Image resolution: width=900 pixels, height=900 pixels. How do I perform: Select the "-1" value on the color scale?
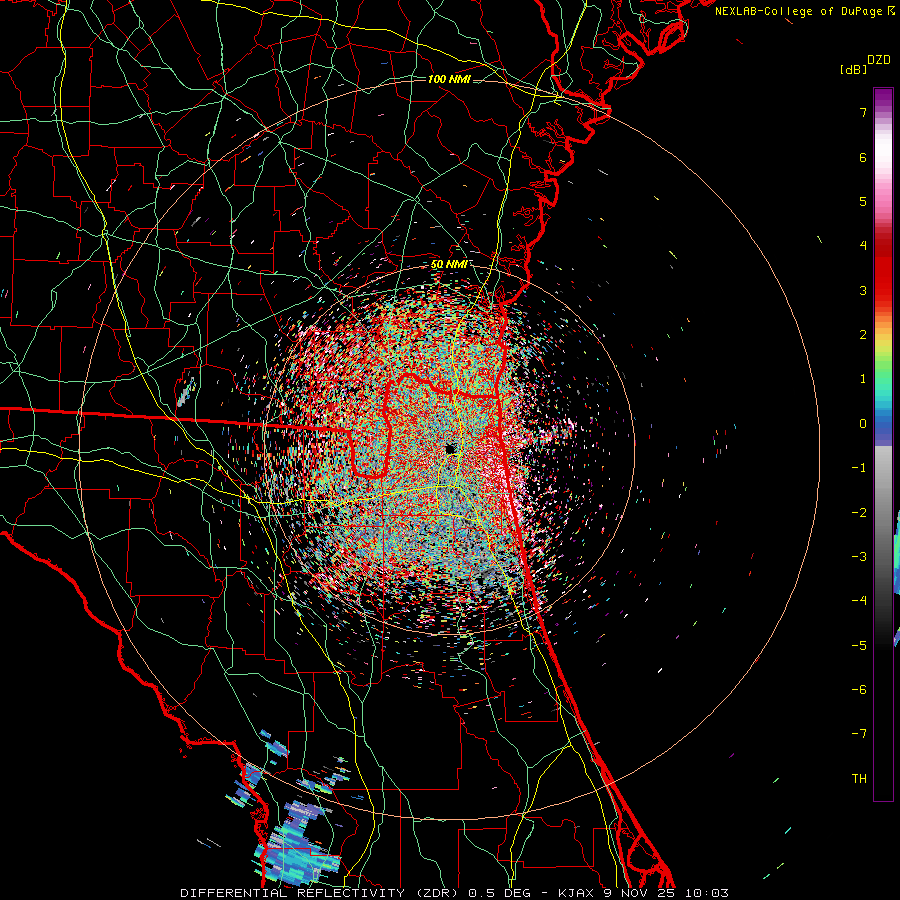click(x=859, y=468)
